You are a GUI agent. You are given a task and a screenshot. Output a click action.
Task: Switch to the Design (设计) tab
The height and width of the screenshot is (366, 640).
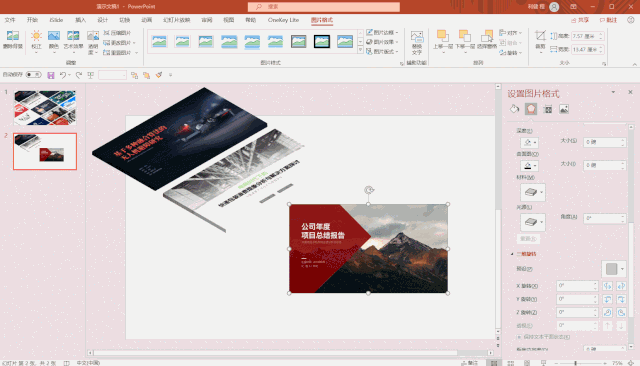(x=102, y=20)
